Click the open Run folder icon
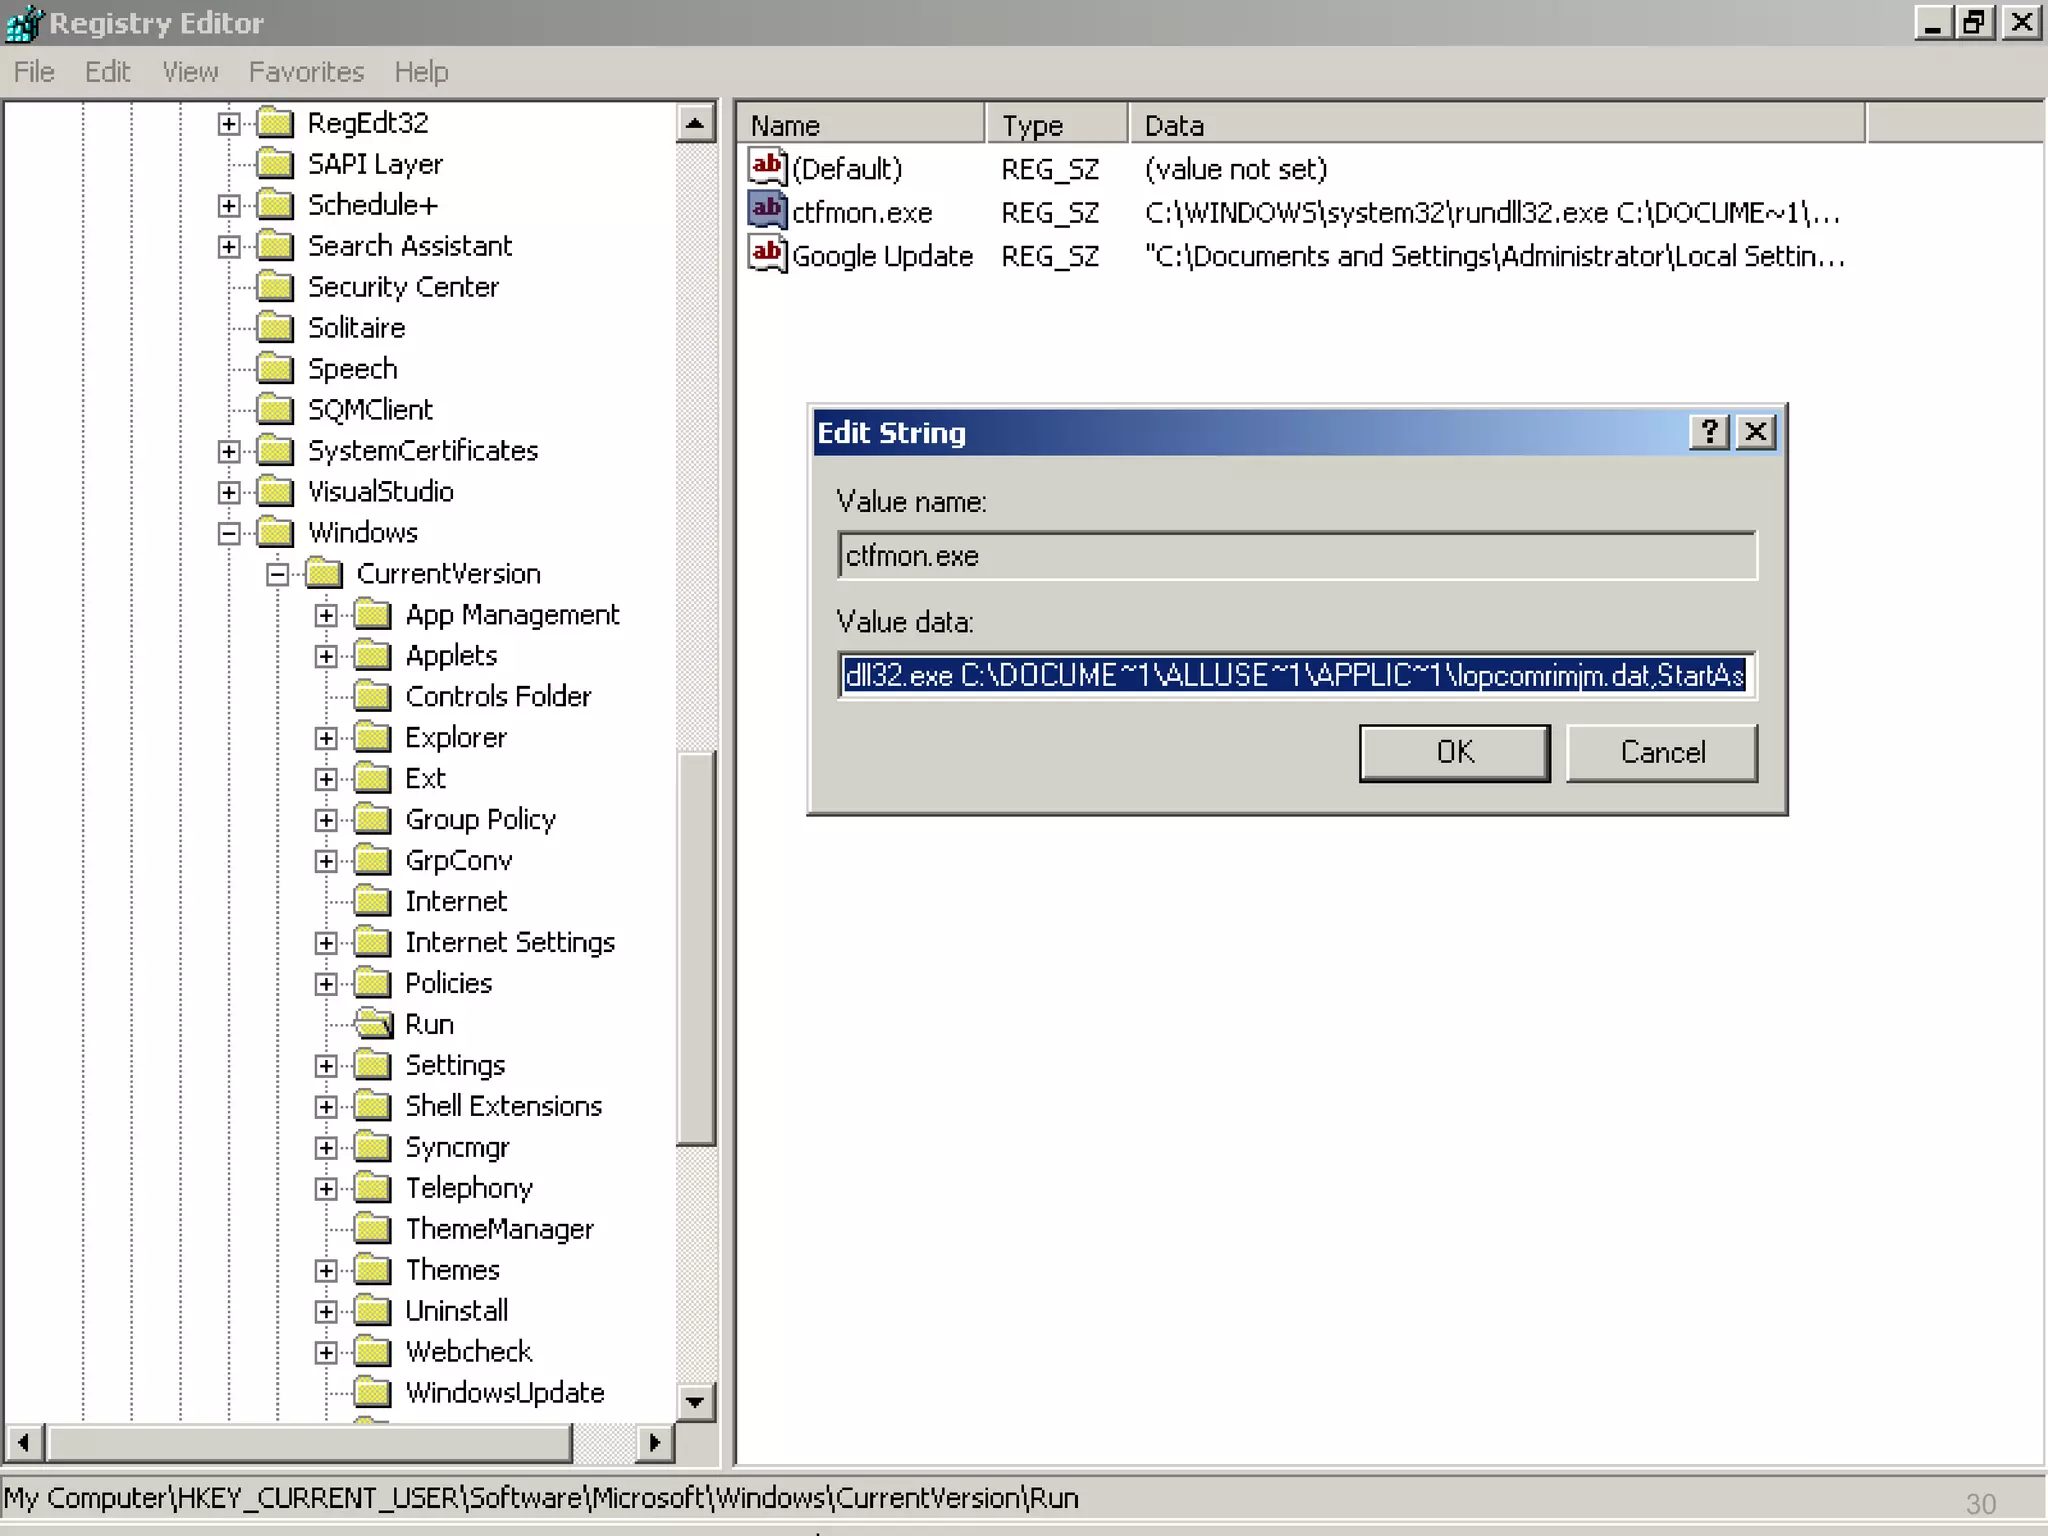This screenshot has height=1536, width=2048. tap(375, 1024)
